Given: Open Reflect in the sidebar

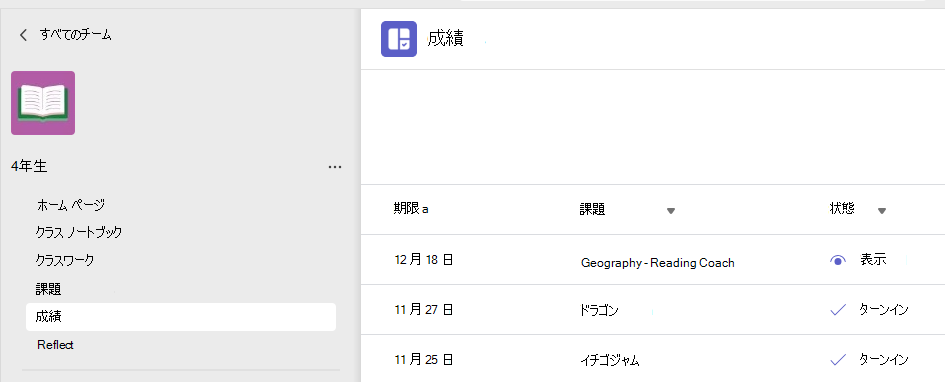Looking at the screenshot, I should (55, 345).
